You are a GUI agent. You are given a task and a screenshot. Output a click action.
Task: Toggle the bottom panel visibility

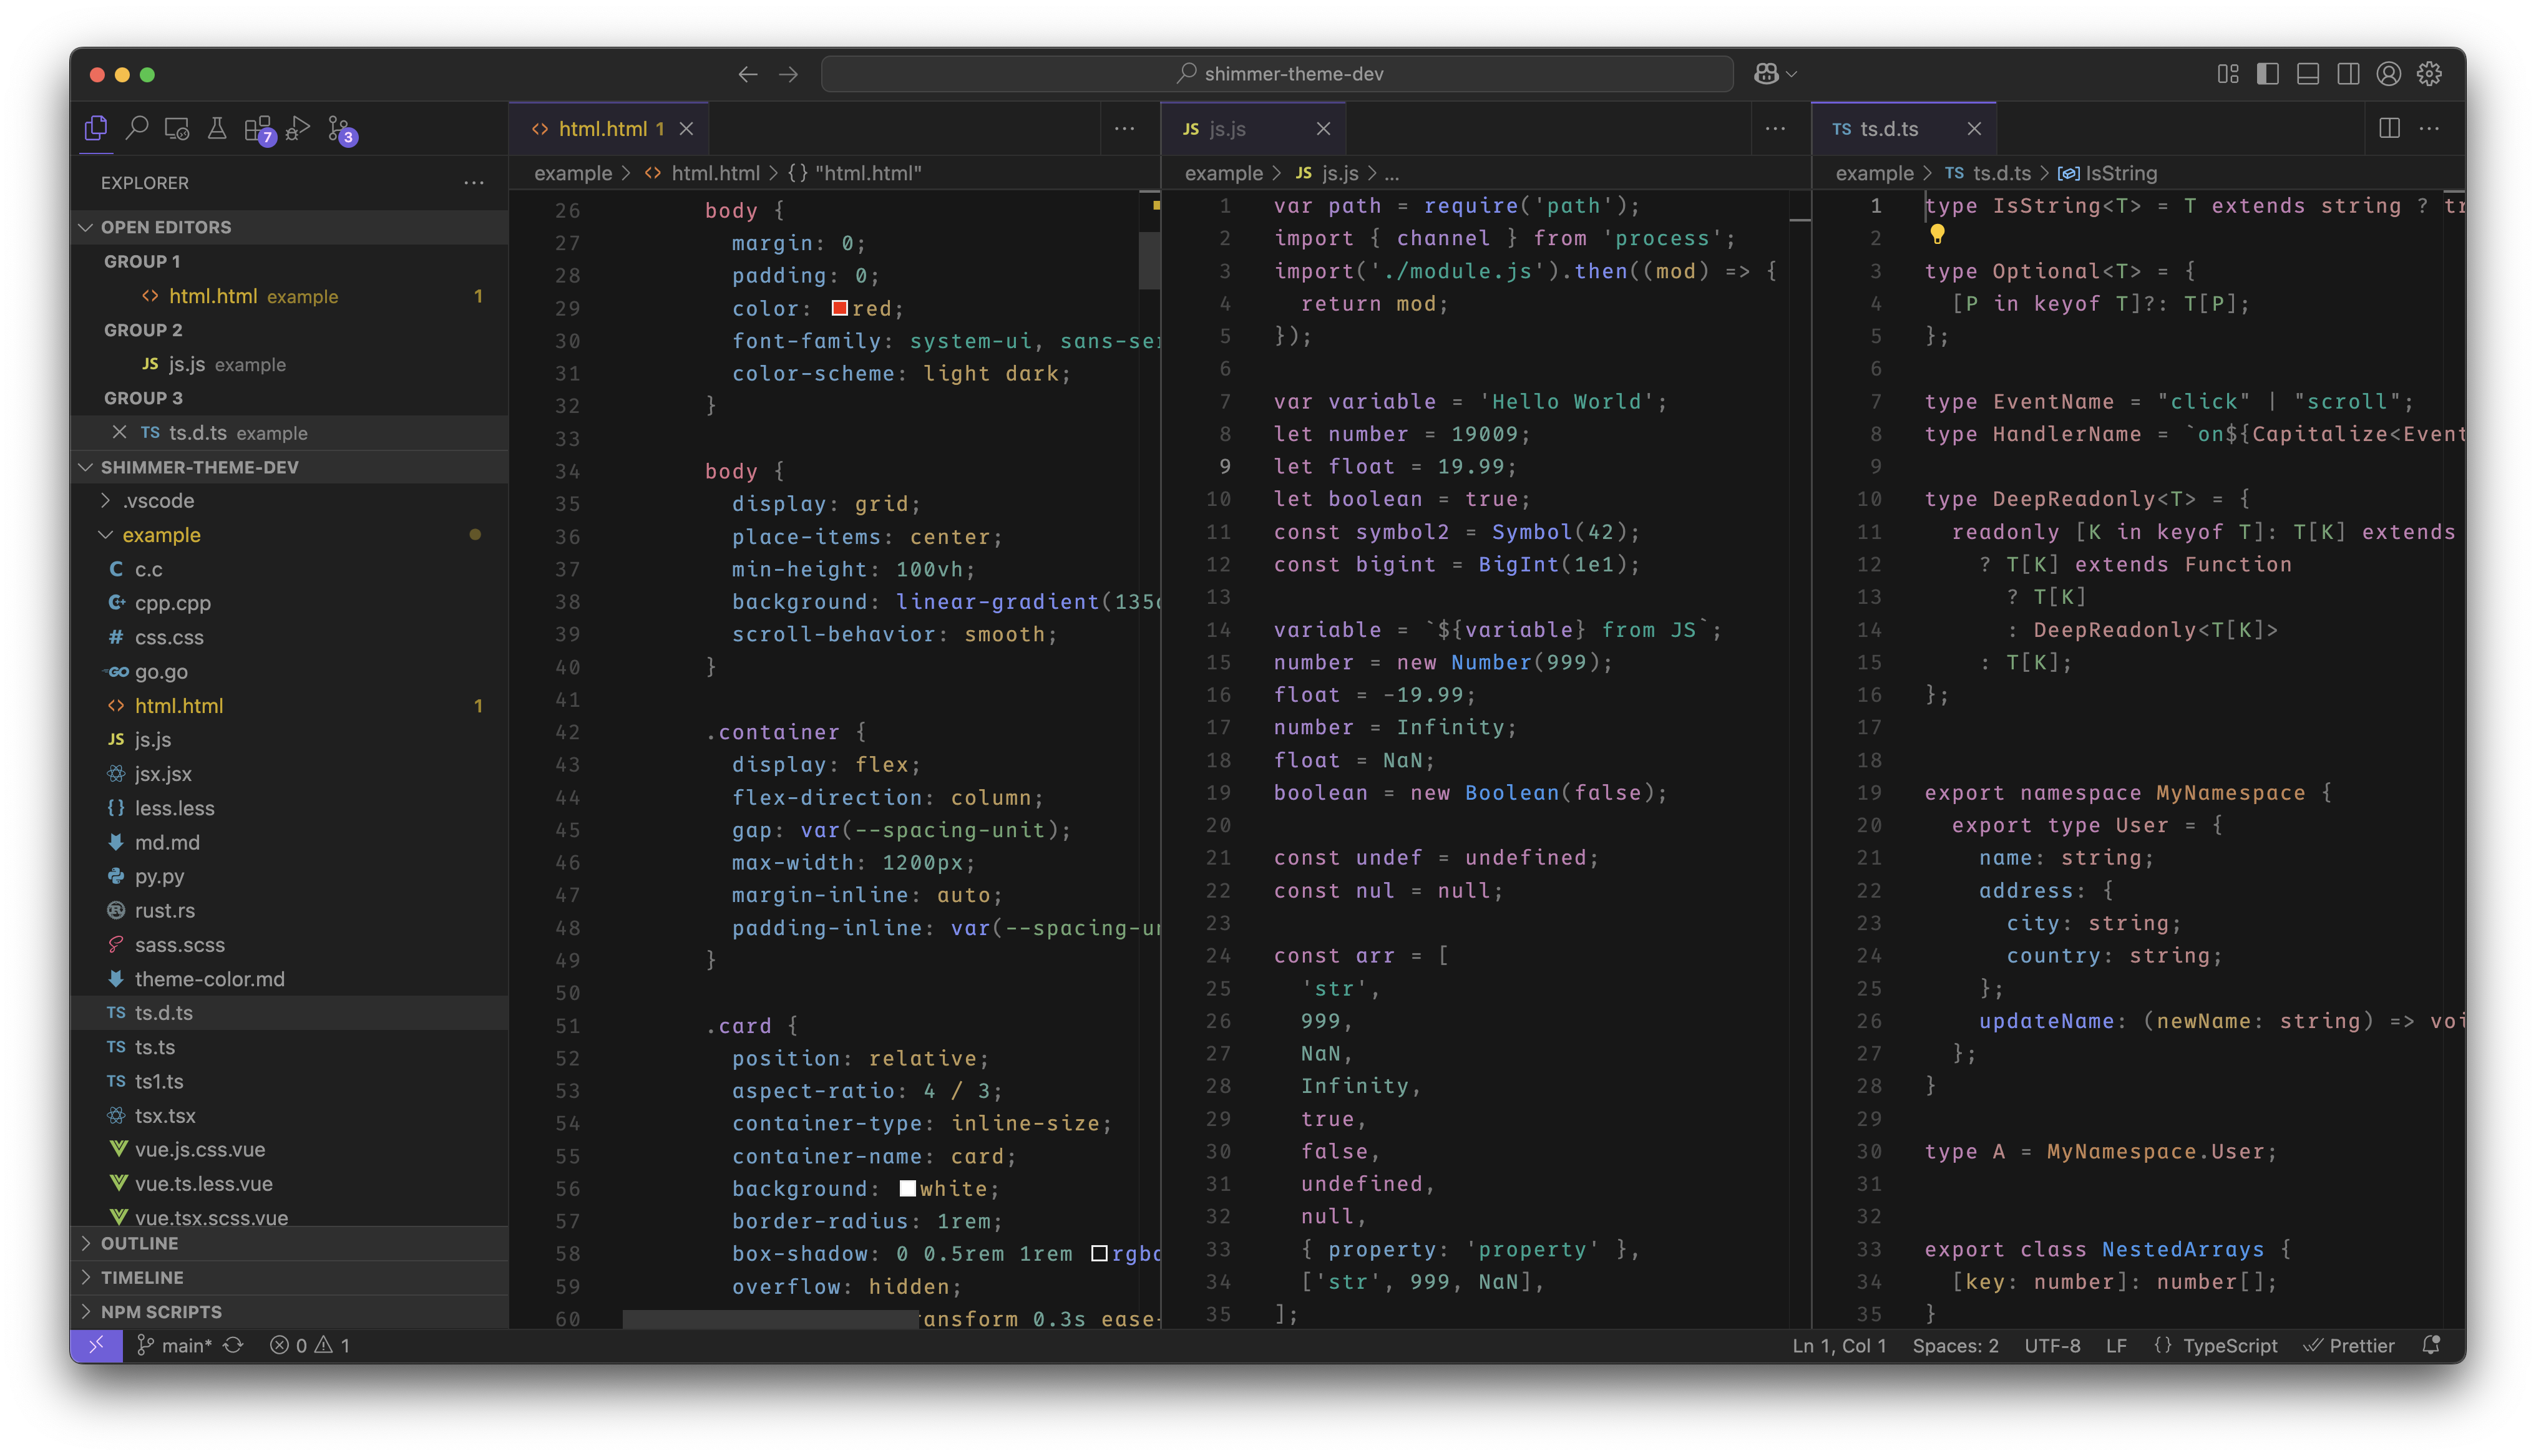(2308, 74)
